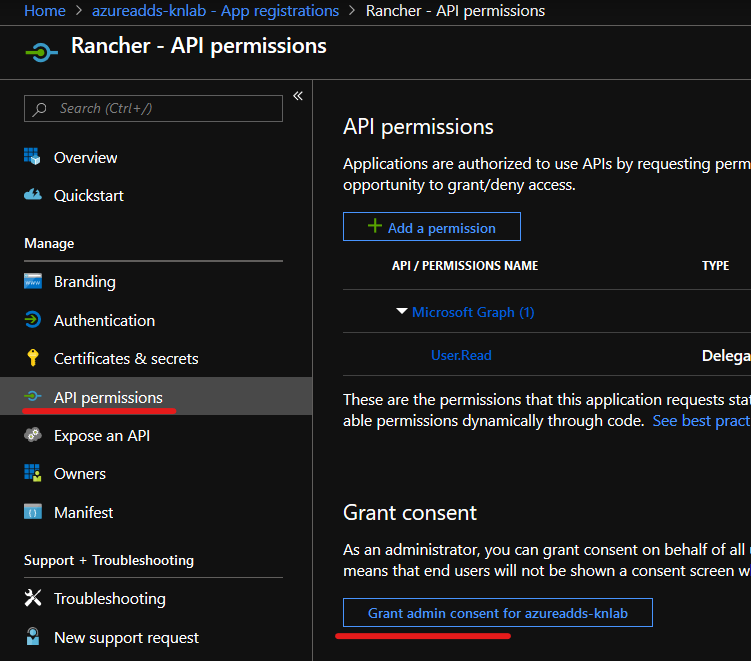Click the green plus icon on Add a permission
This screenshot has width=751, height=661.
(375, 226)
